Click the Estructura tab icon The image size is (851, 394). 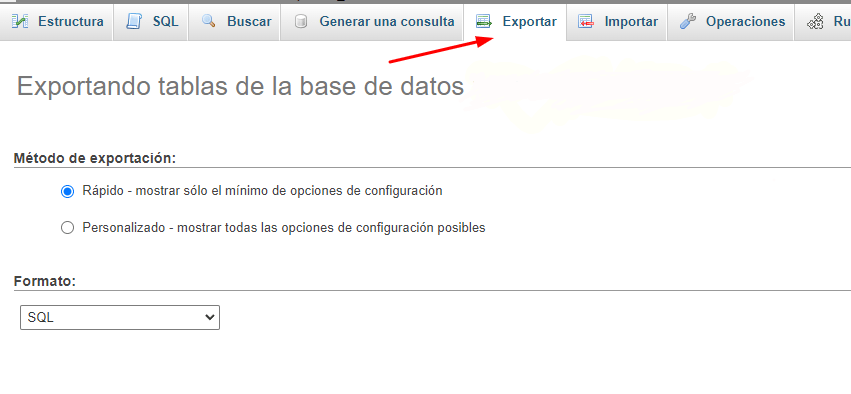pyautogui.click(x=20, y=22)
